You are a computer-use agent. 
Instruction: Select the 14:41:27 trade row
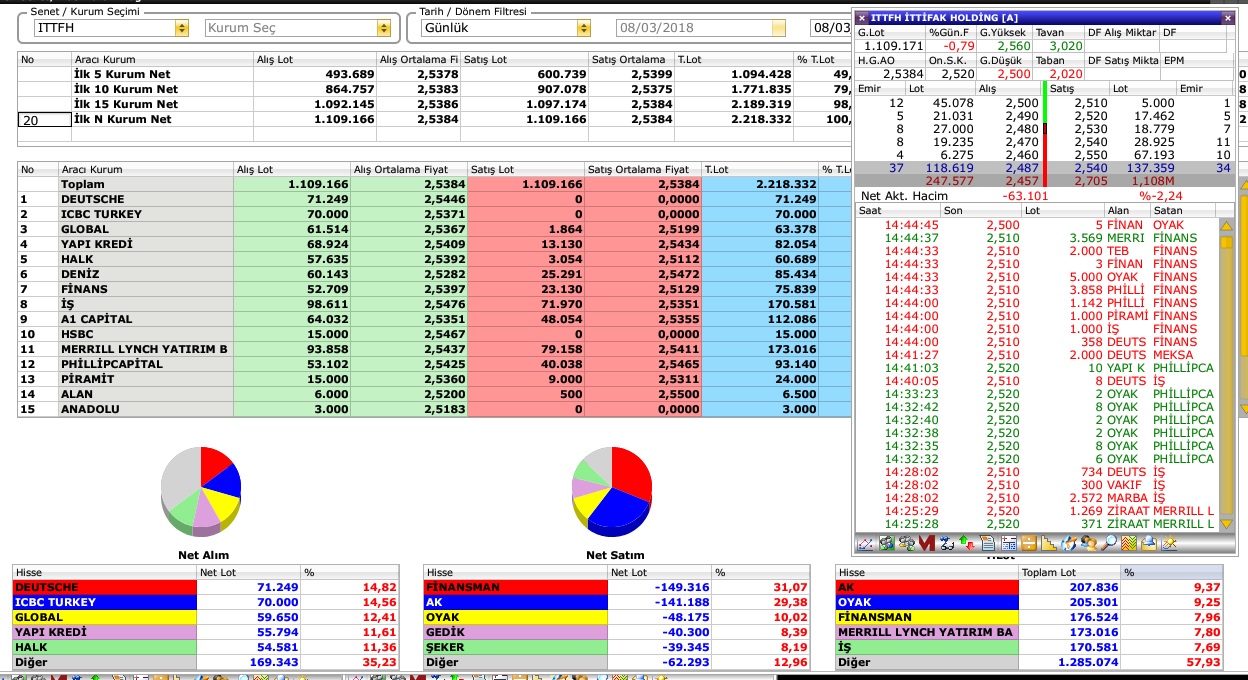[1038, 355]
